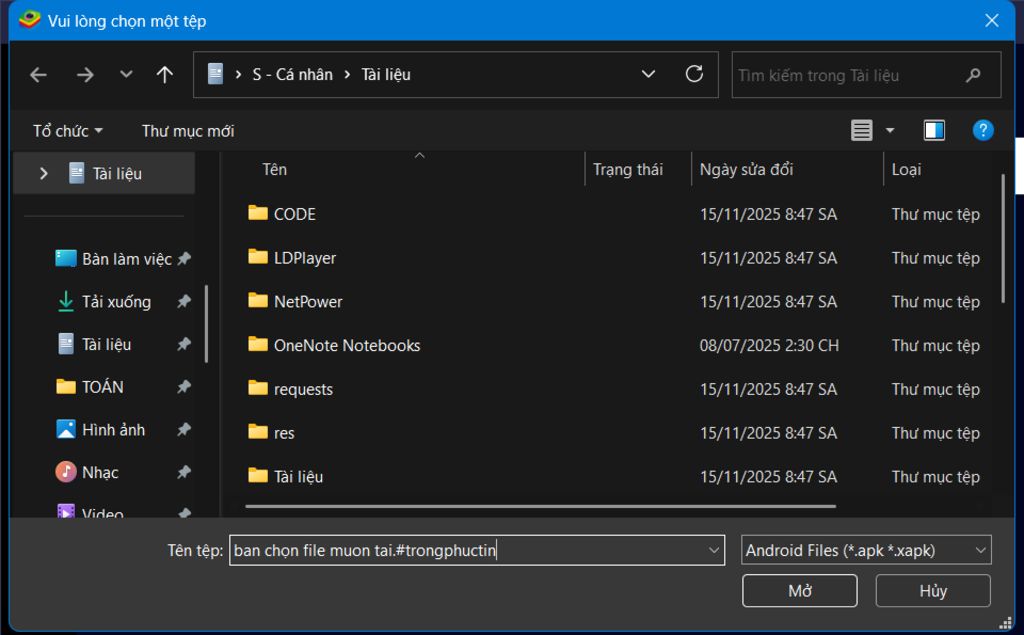
Task: Select 'Tài liệu' in the breadcrumb path
Action: point(386,74)
